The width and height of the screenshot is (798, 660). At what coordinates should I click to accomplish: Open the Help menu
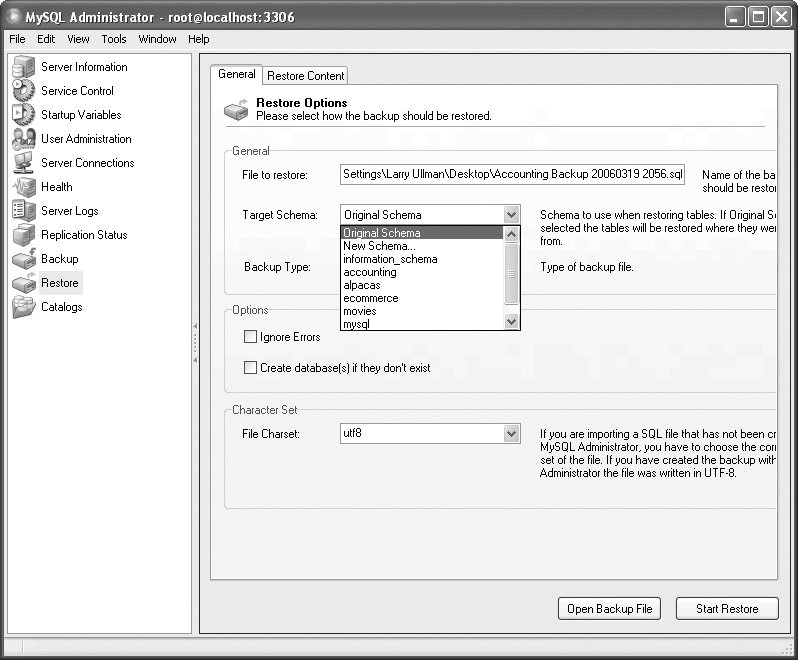click(x=198, y=39)
